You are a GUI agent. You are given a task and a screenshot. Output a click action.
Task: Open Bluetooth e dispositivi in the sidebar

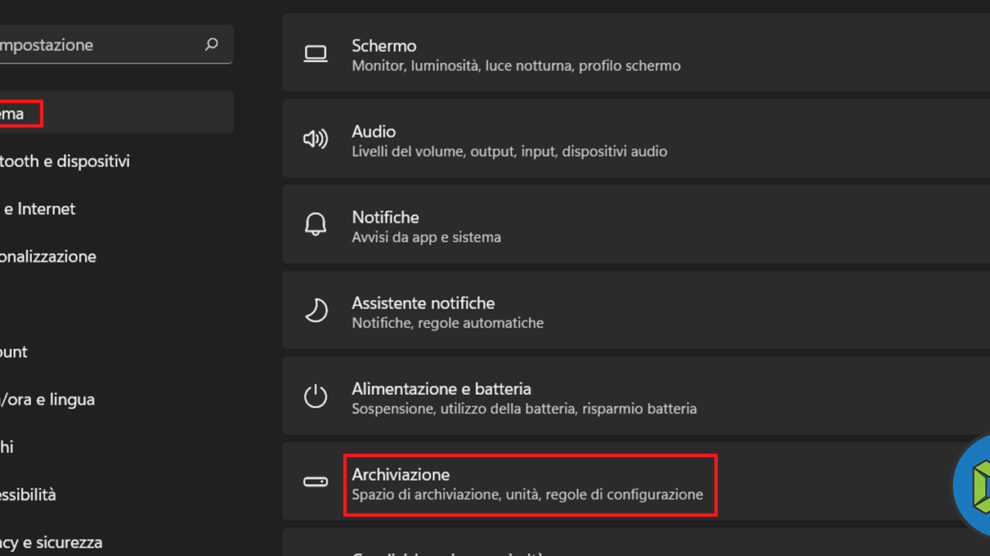65,161
